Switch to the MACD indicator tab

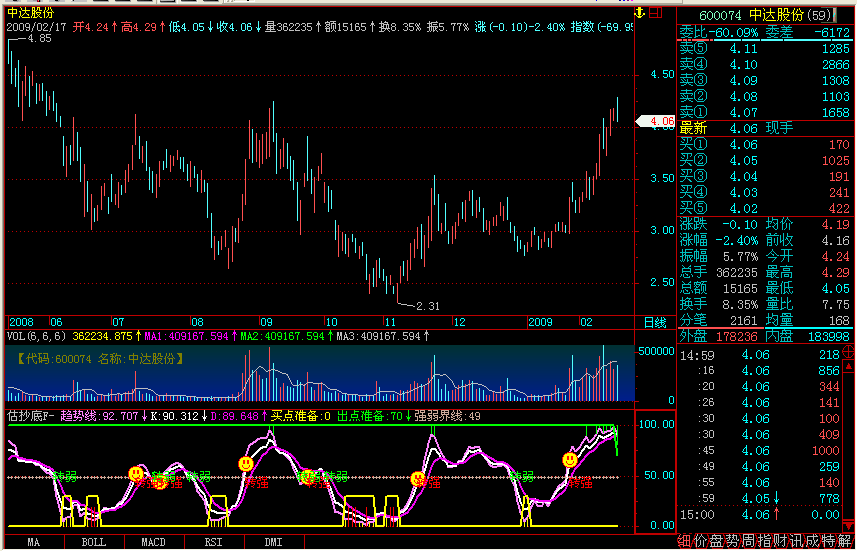(154, 543)
